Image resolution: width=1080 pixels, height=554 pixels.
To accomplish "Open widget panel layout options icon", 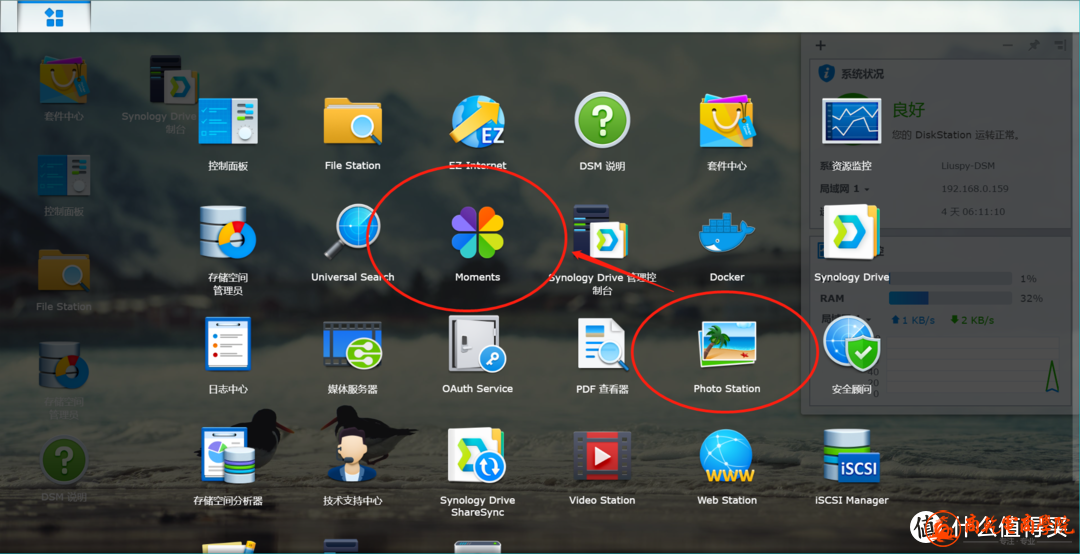I will tap(1059, 45).
